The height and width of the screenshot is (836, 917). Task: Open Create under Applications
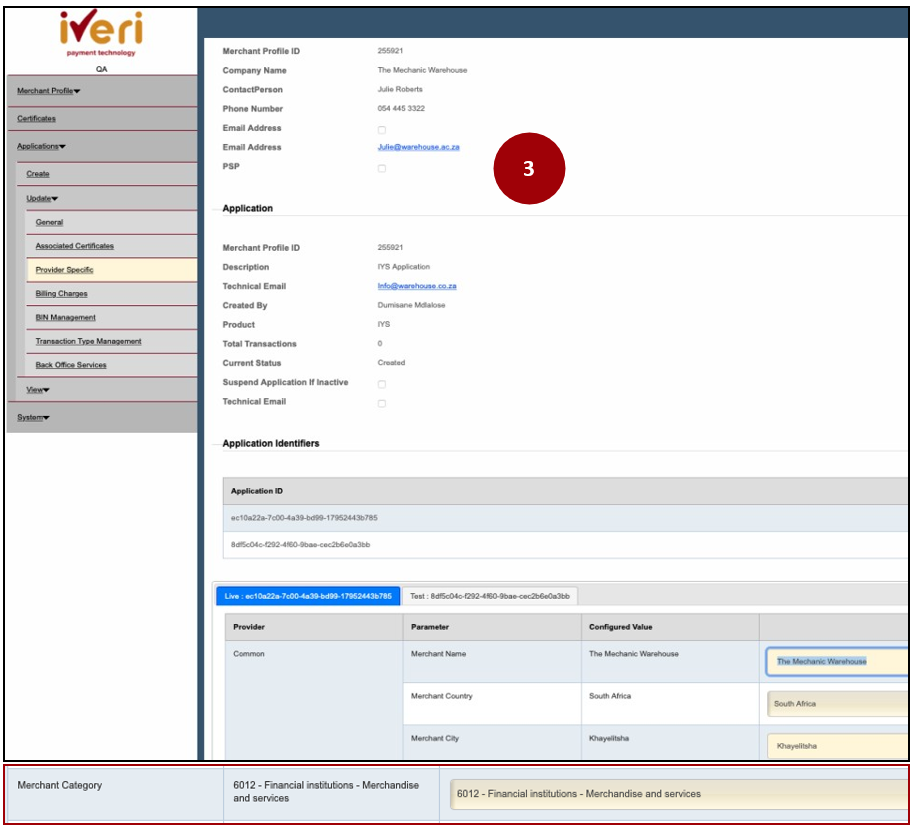pyautogui.click(x=38, y=174)
